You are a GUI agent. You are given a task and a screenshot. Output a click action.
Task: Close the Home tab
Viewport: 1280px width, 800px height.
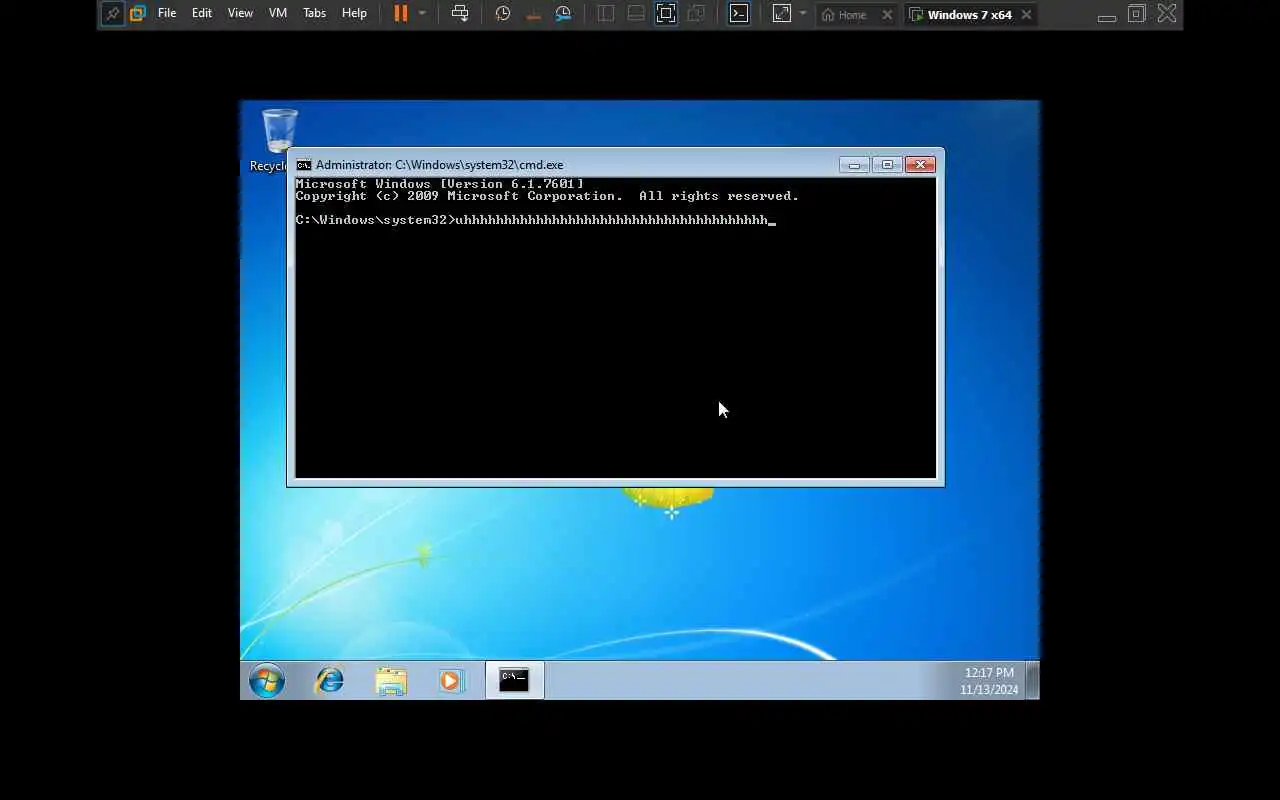887,15
